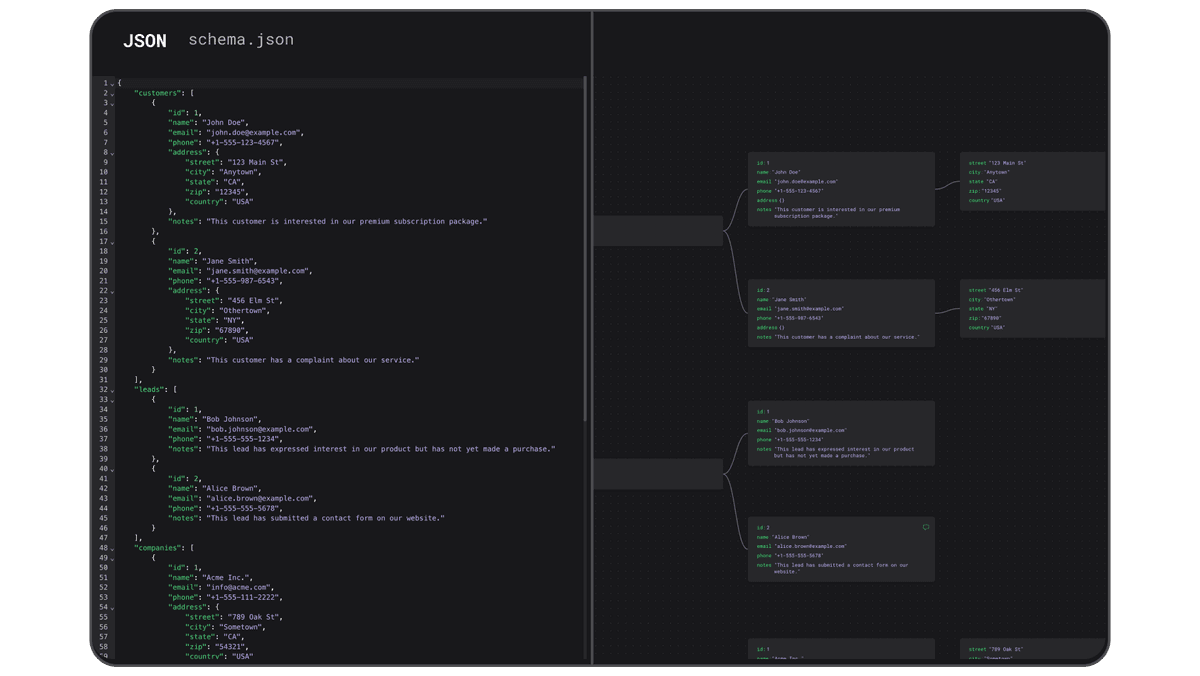Select the Jane Smith node on the canvas
1200x676 pixels.
point(840,311)
